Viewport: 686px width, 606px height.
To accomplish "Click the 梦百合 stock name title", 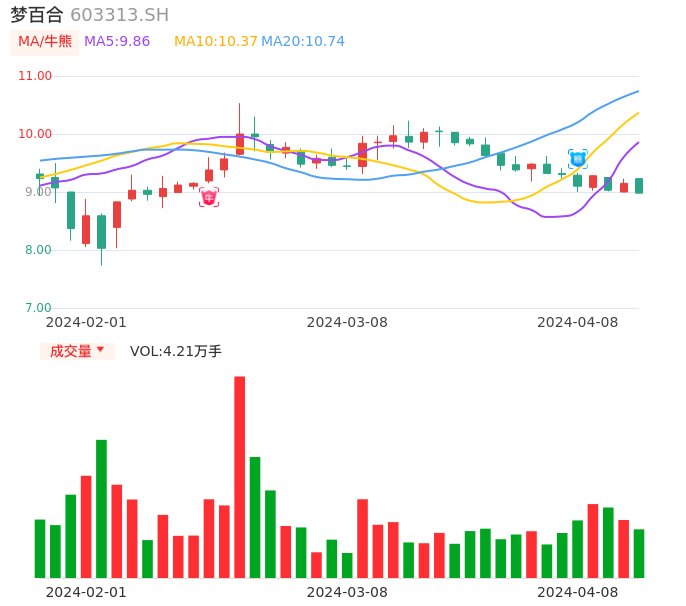I will tap(37, 15).
